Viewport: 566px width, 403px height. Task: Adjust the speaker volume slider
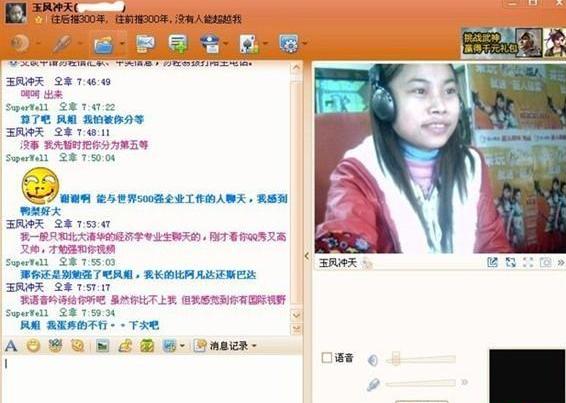(421, 359)
